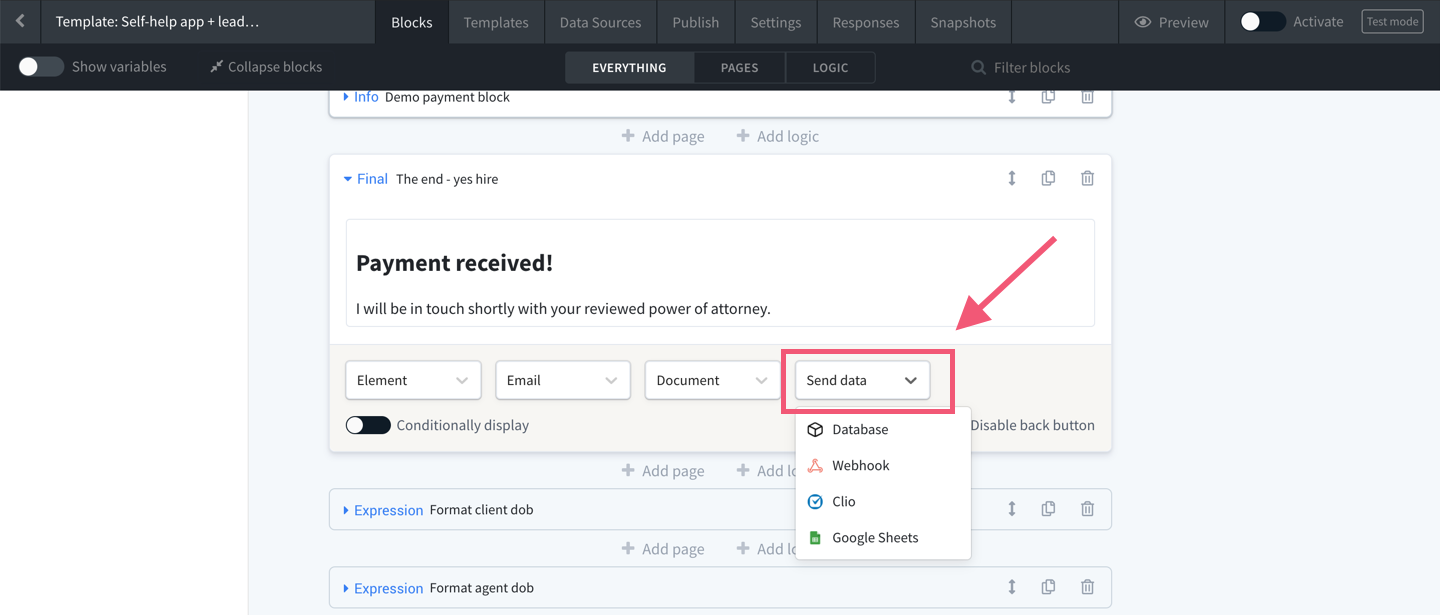Viewport: 1440px width, 615px height.
Task: Toggle the Activate switch
Action: 1262,22
